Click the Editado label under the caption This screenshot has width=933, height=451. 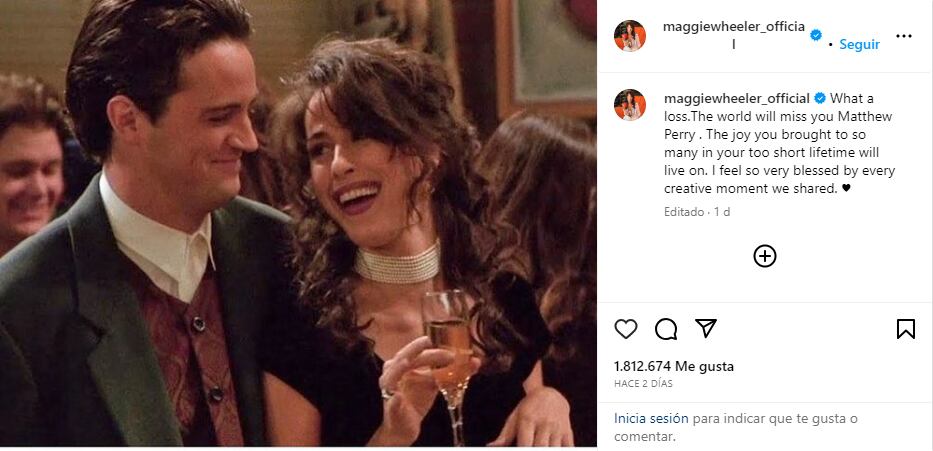[684, 212]
